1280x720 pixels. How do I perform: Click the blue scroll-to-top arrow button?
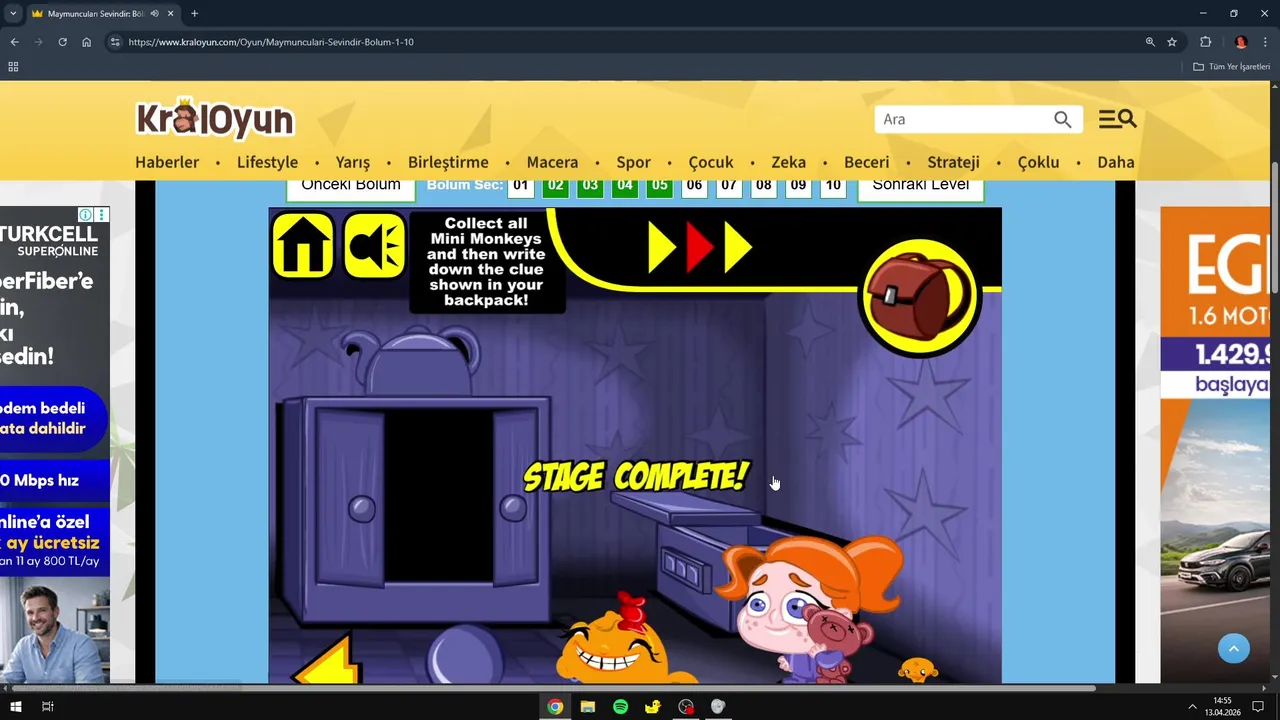pyautogui.click(x=1234, y=648)
